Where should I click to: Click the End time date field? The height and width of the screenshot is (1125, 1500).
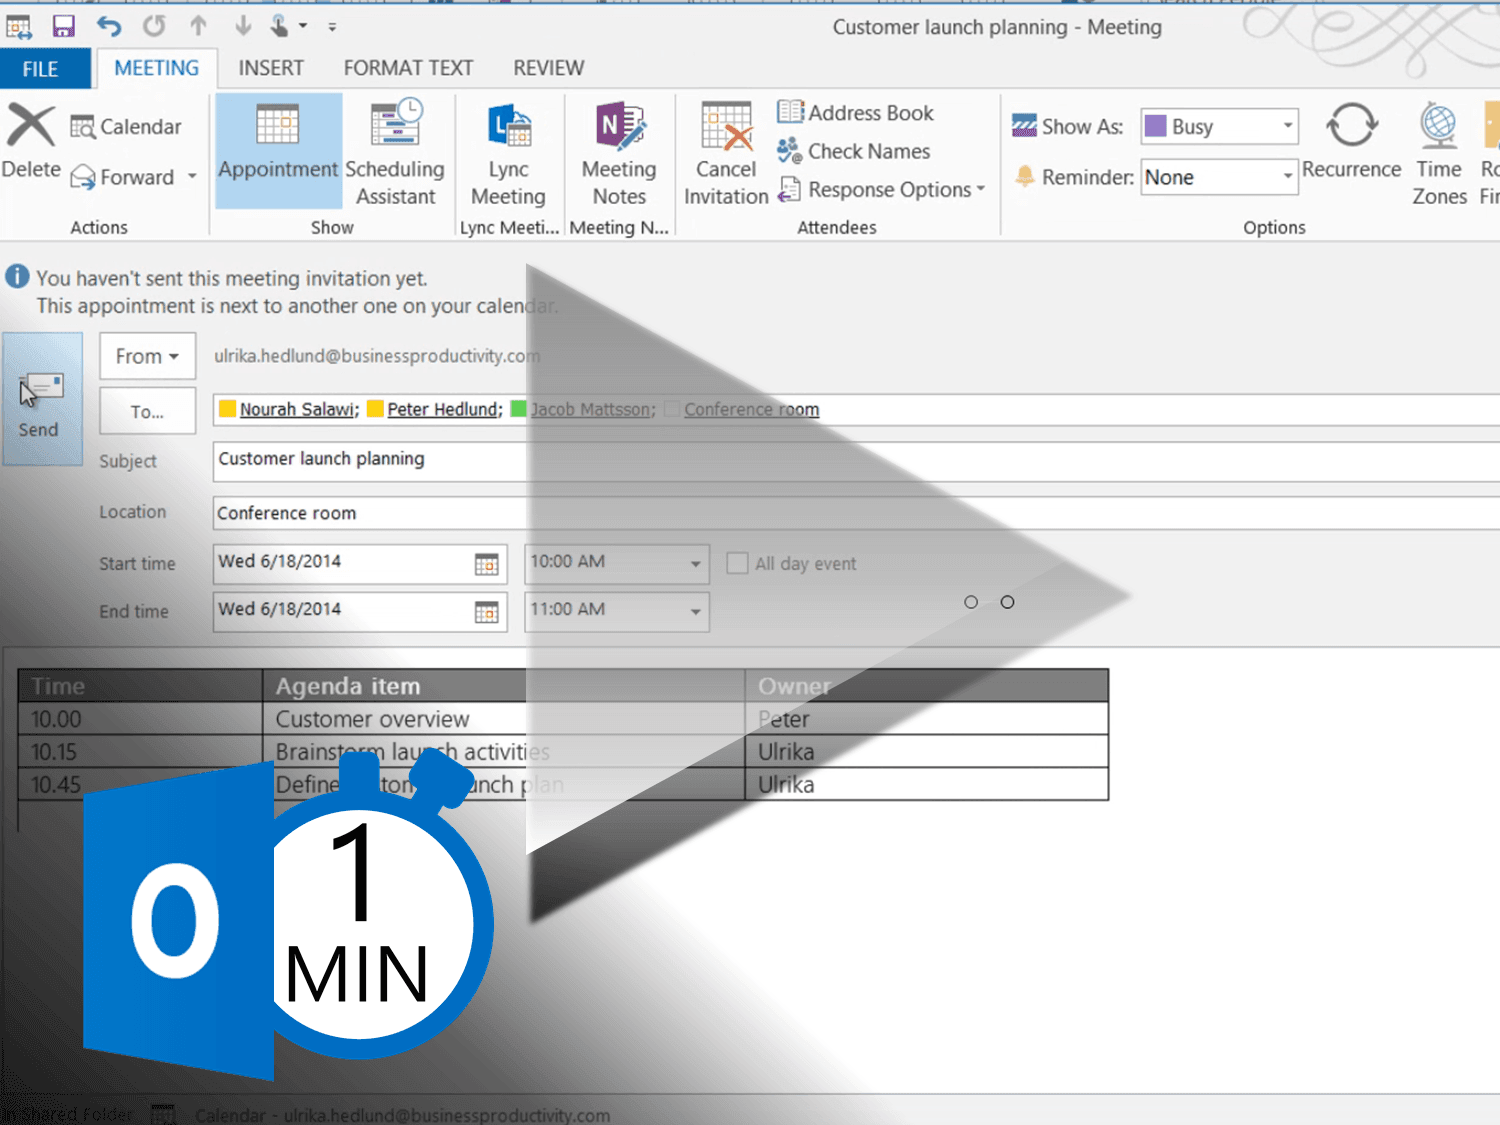click(342, 611)
